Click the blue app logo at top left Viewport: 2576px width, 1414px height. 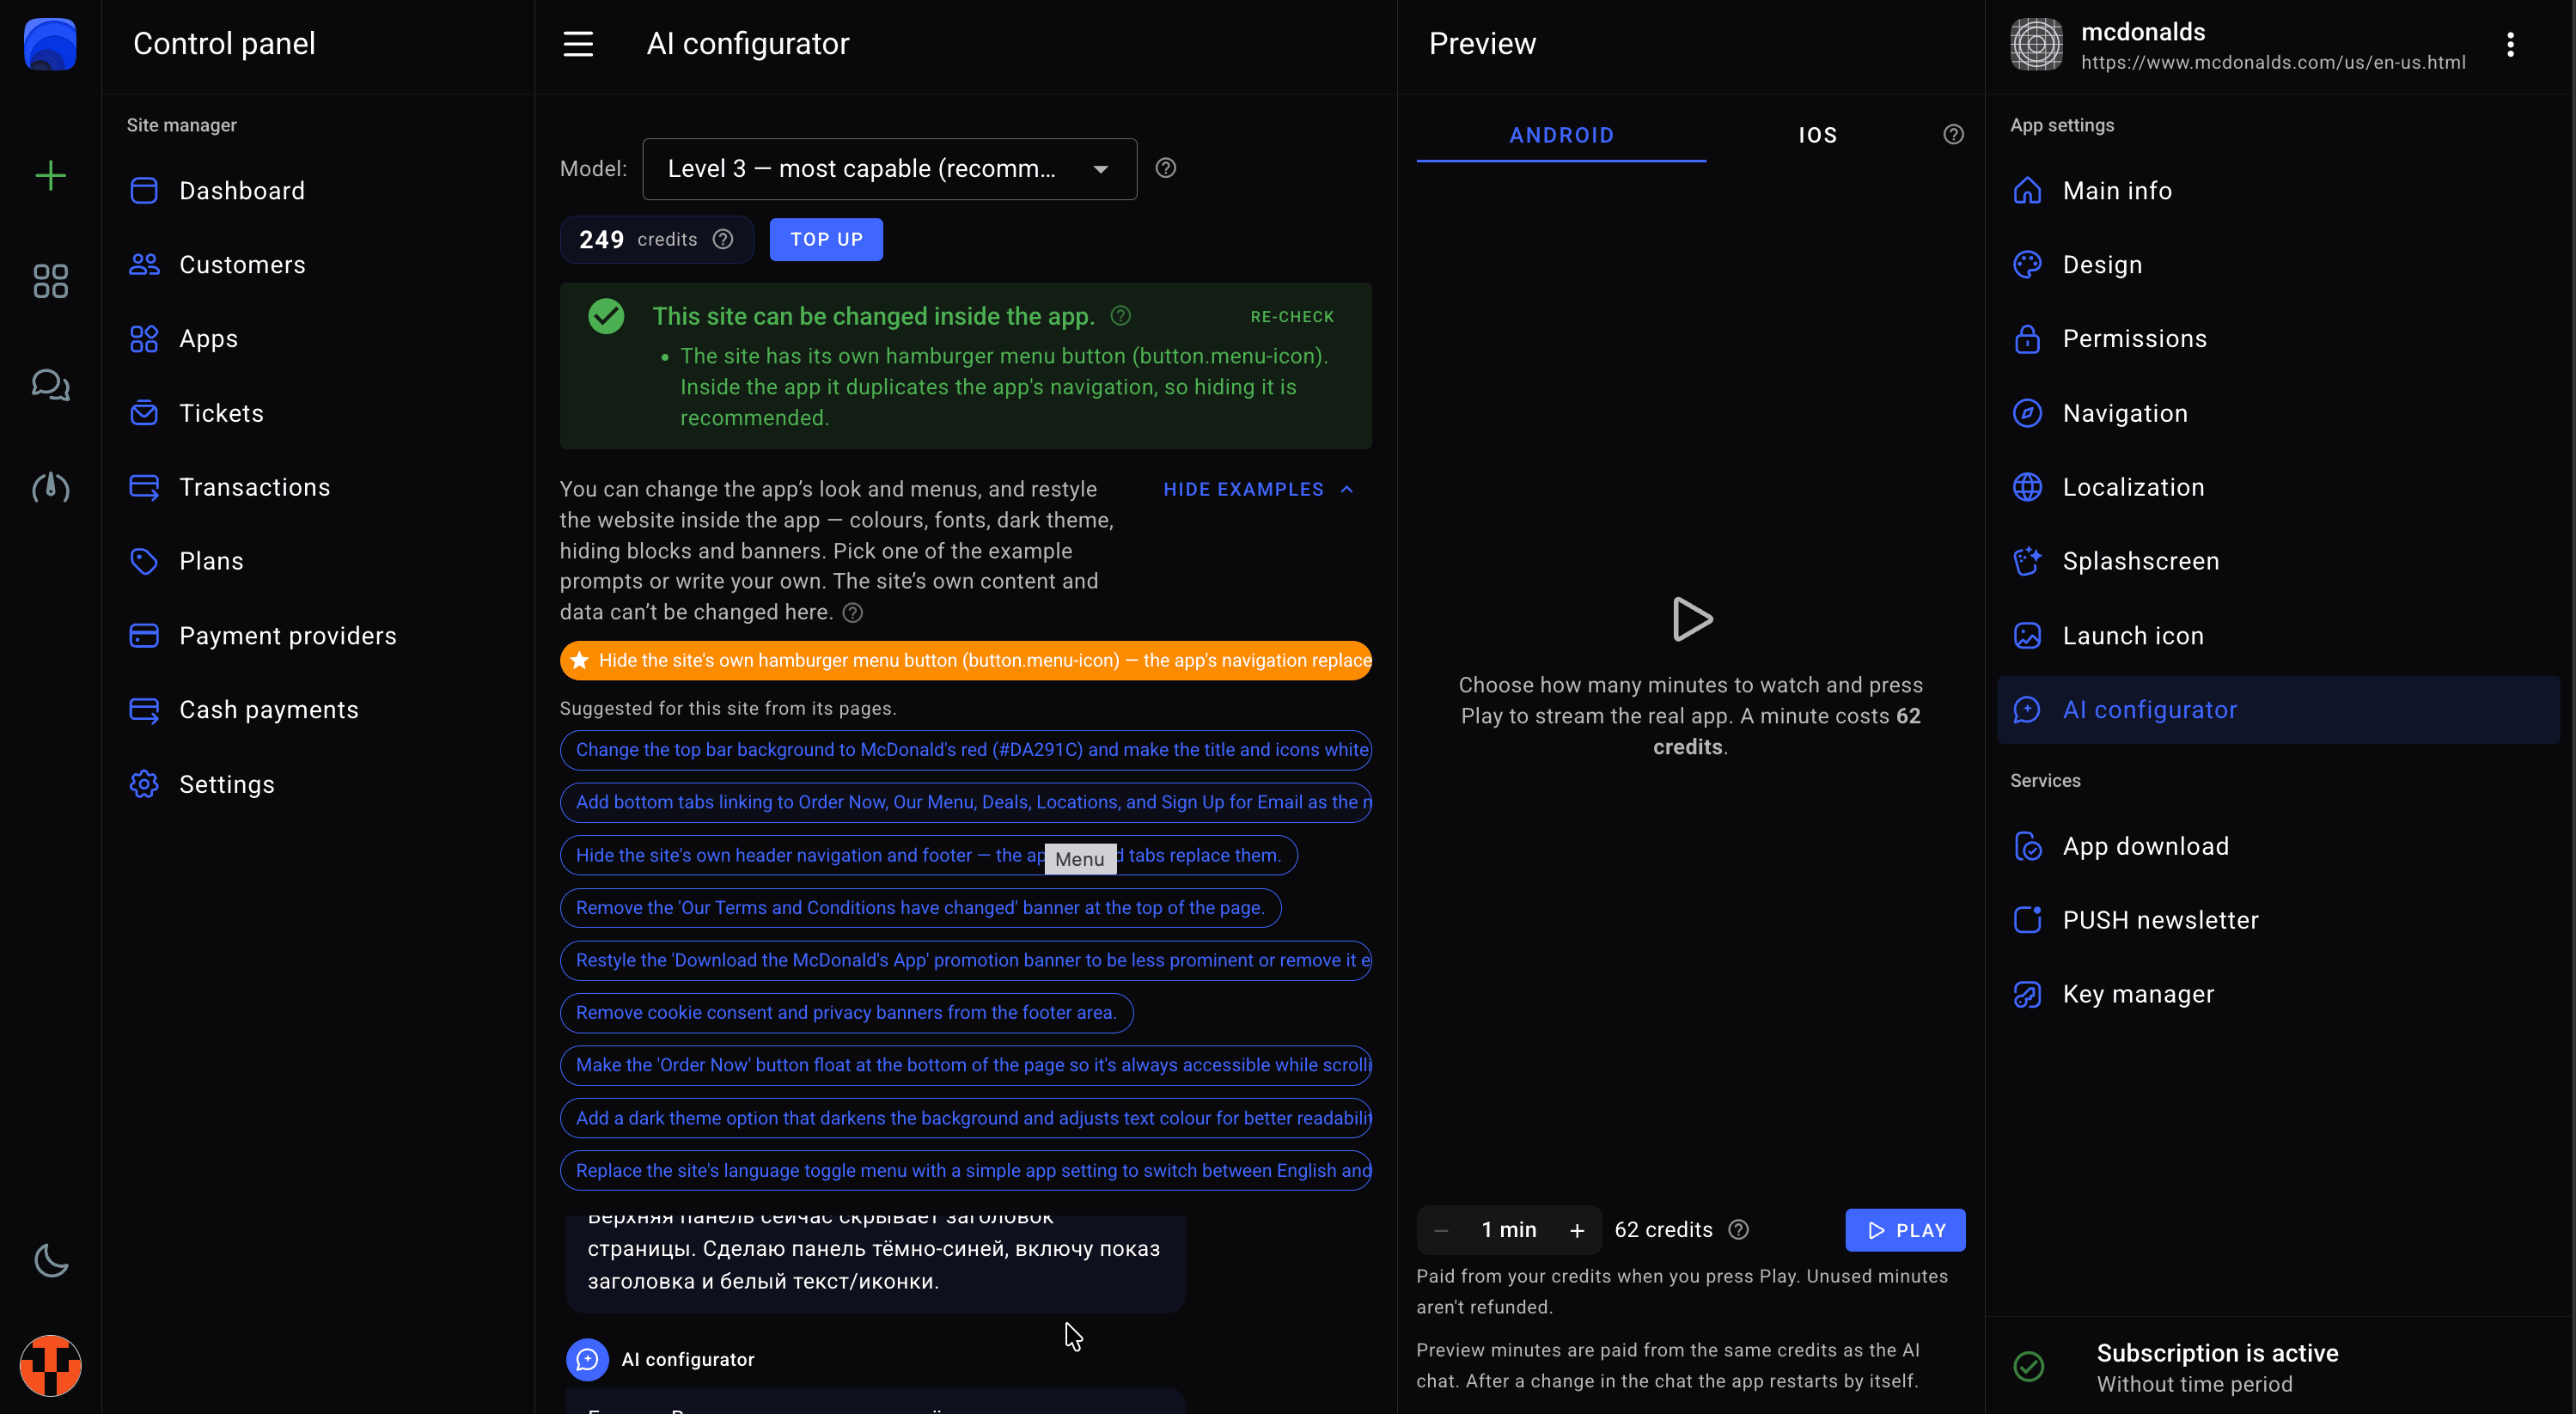click(50, 44)
